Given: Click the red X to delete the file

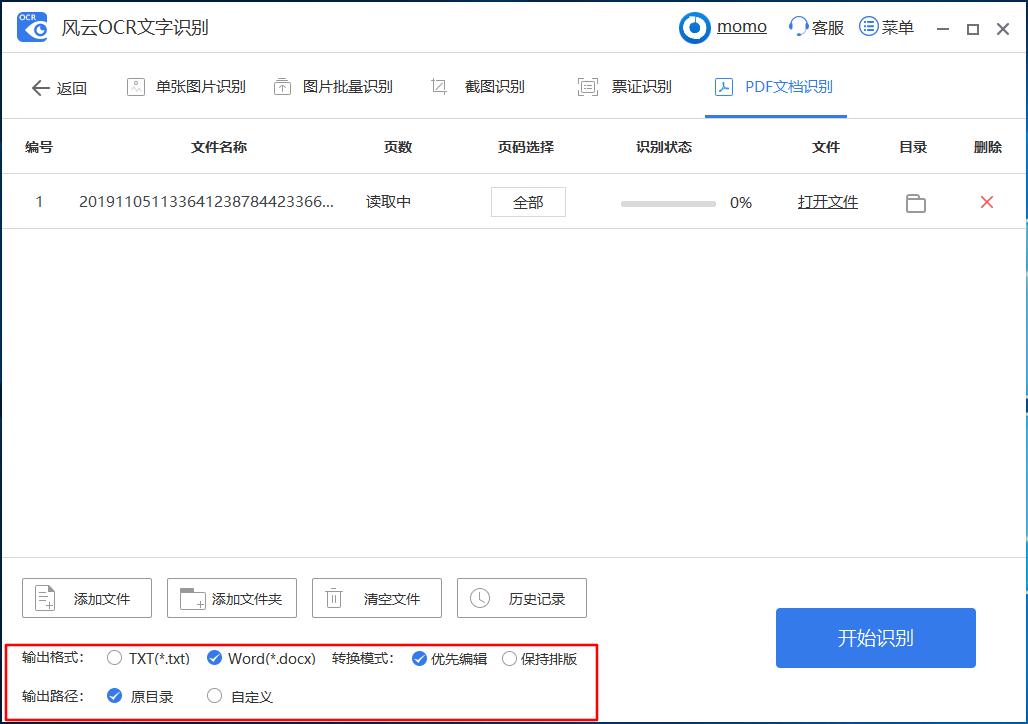Looking at the screenshot, I should click(x=986, y=201).
